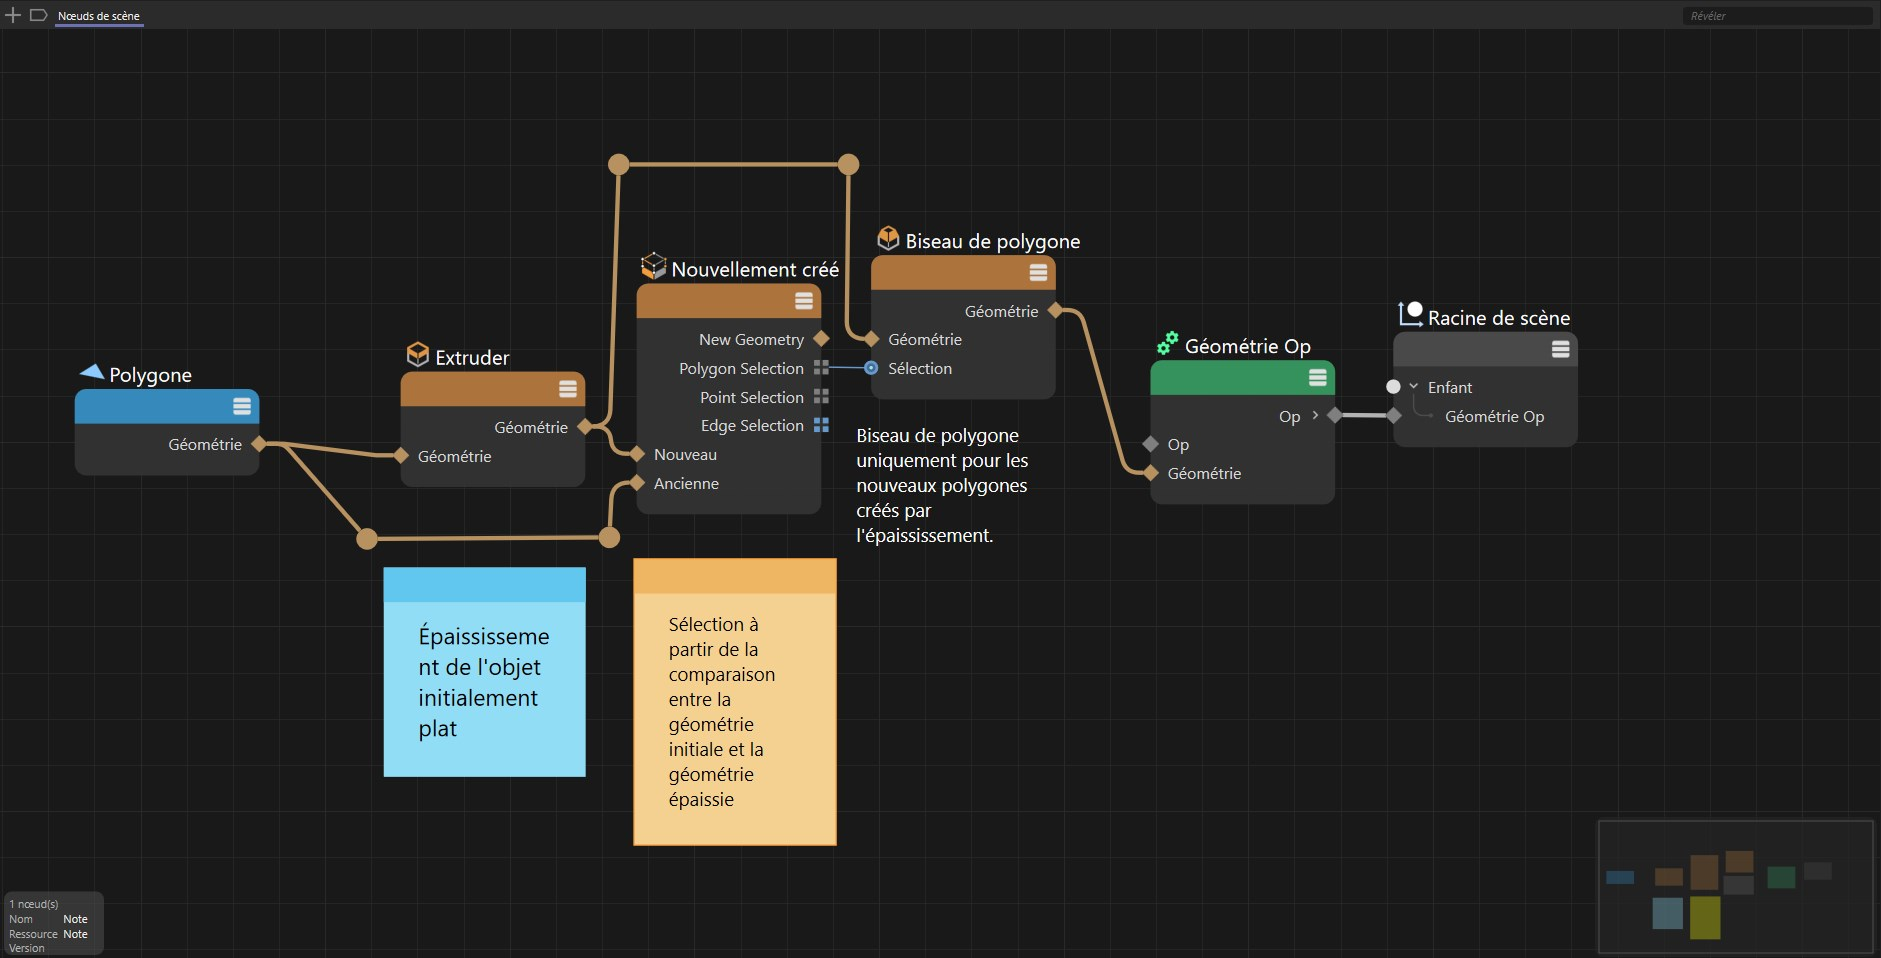Viewport: 1881px width, 958px height.
Task: Click the minimap overview thumbnail
Action: tap(1735, 887)
